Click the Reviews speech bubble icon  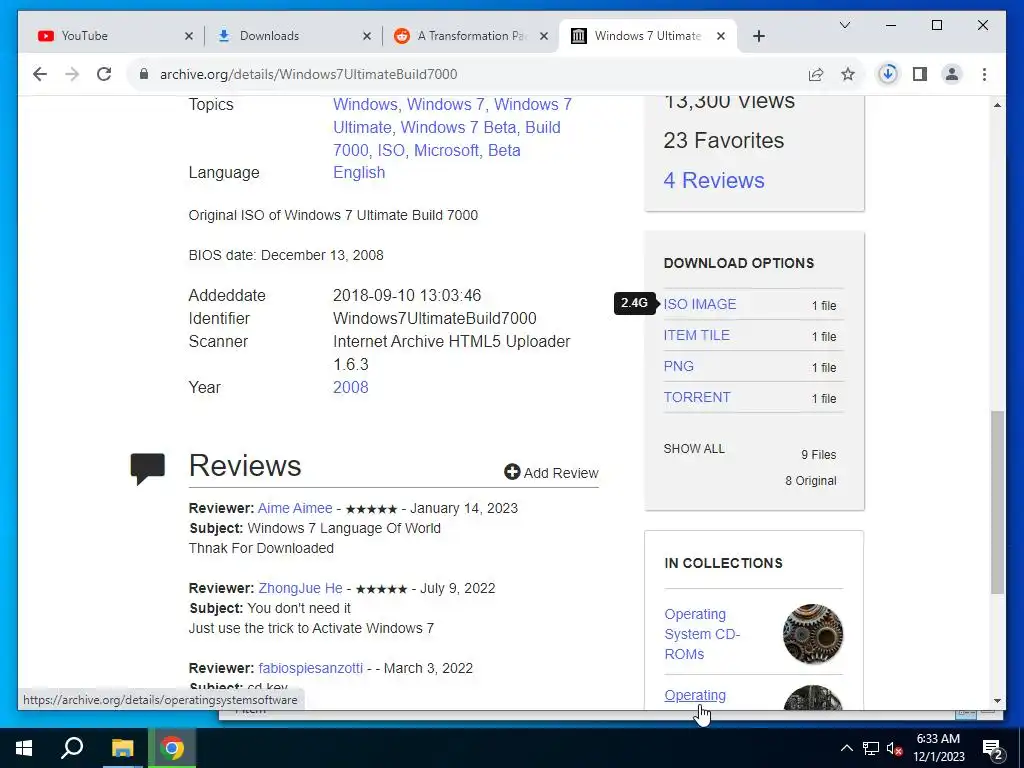[148, 468]
